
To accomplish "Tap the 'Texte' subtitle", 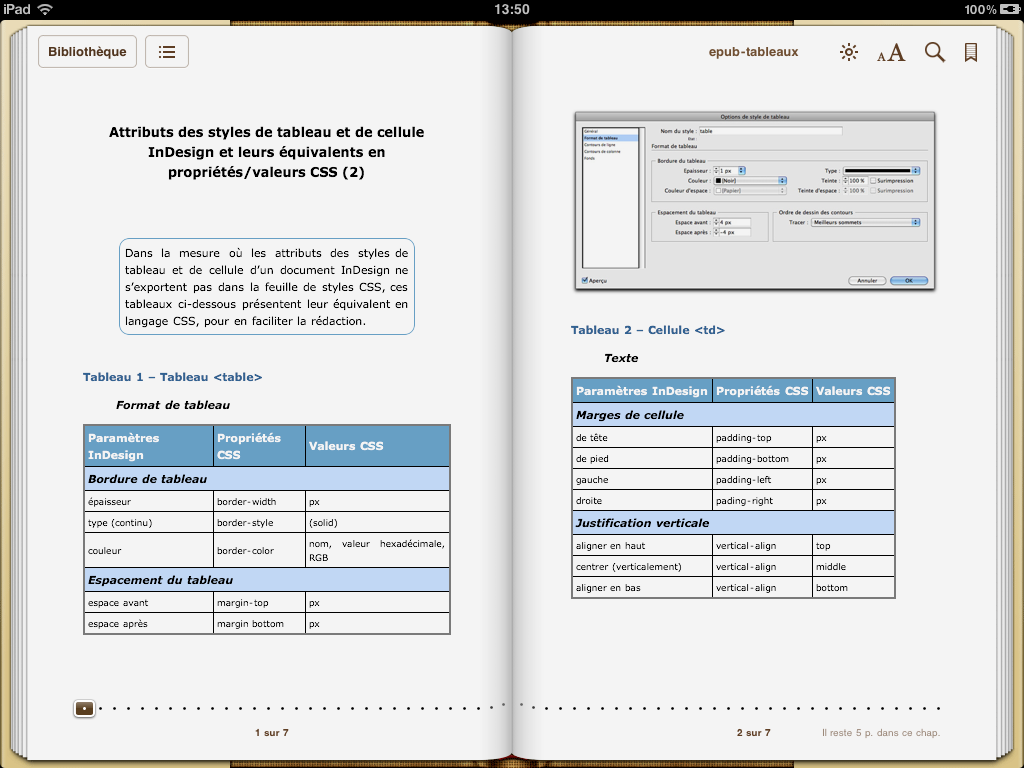I will click(x=621, y=358).
